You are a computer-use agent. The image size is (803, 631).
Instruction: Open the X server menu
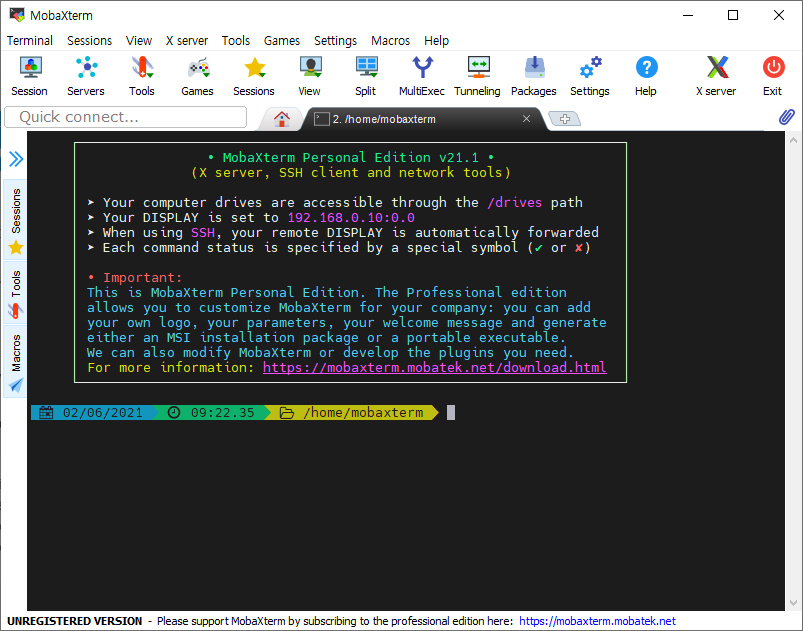tap(187, 40)
